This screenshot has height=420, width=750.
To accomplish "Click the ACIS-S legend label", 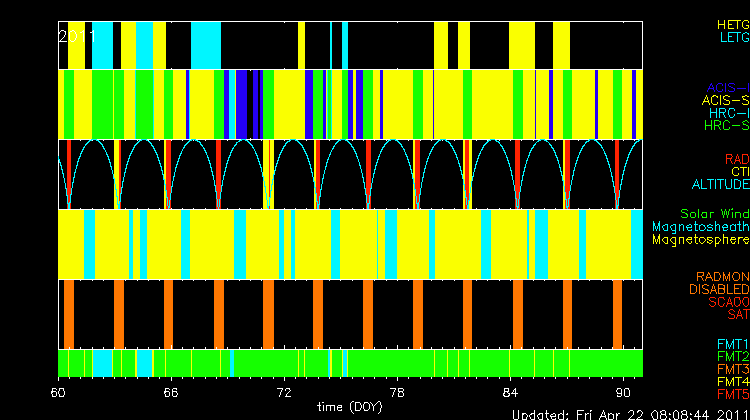I will (725, 100).
